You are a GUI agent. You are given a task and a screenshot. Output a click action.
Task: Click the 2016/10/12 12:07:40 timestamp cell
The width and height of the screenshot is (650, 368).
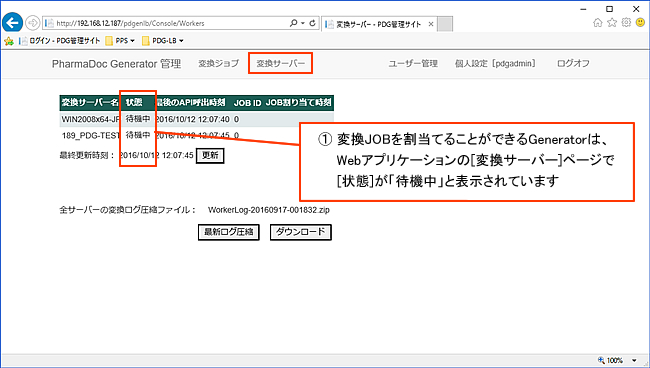coord(193,119)
